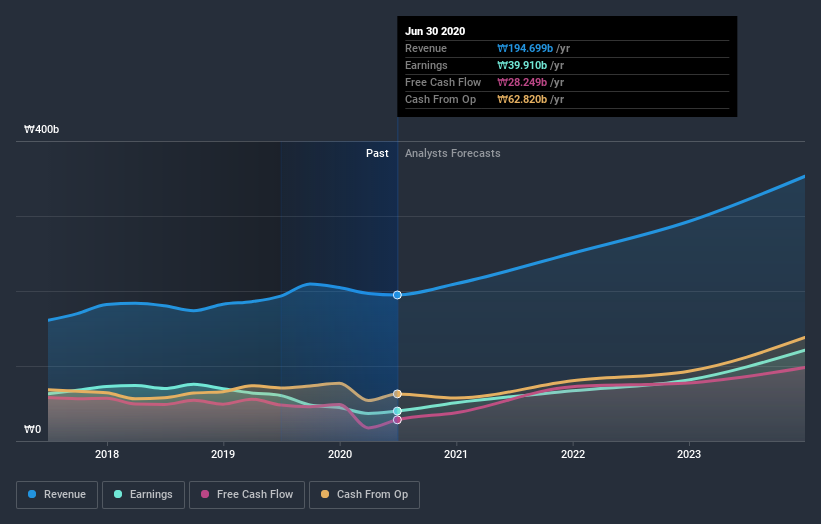Click the Earnings teal data point marker
Screen dimensions: 821x524
(397, 411)
